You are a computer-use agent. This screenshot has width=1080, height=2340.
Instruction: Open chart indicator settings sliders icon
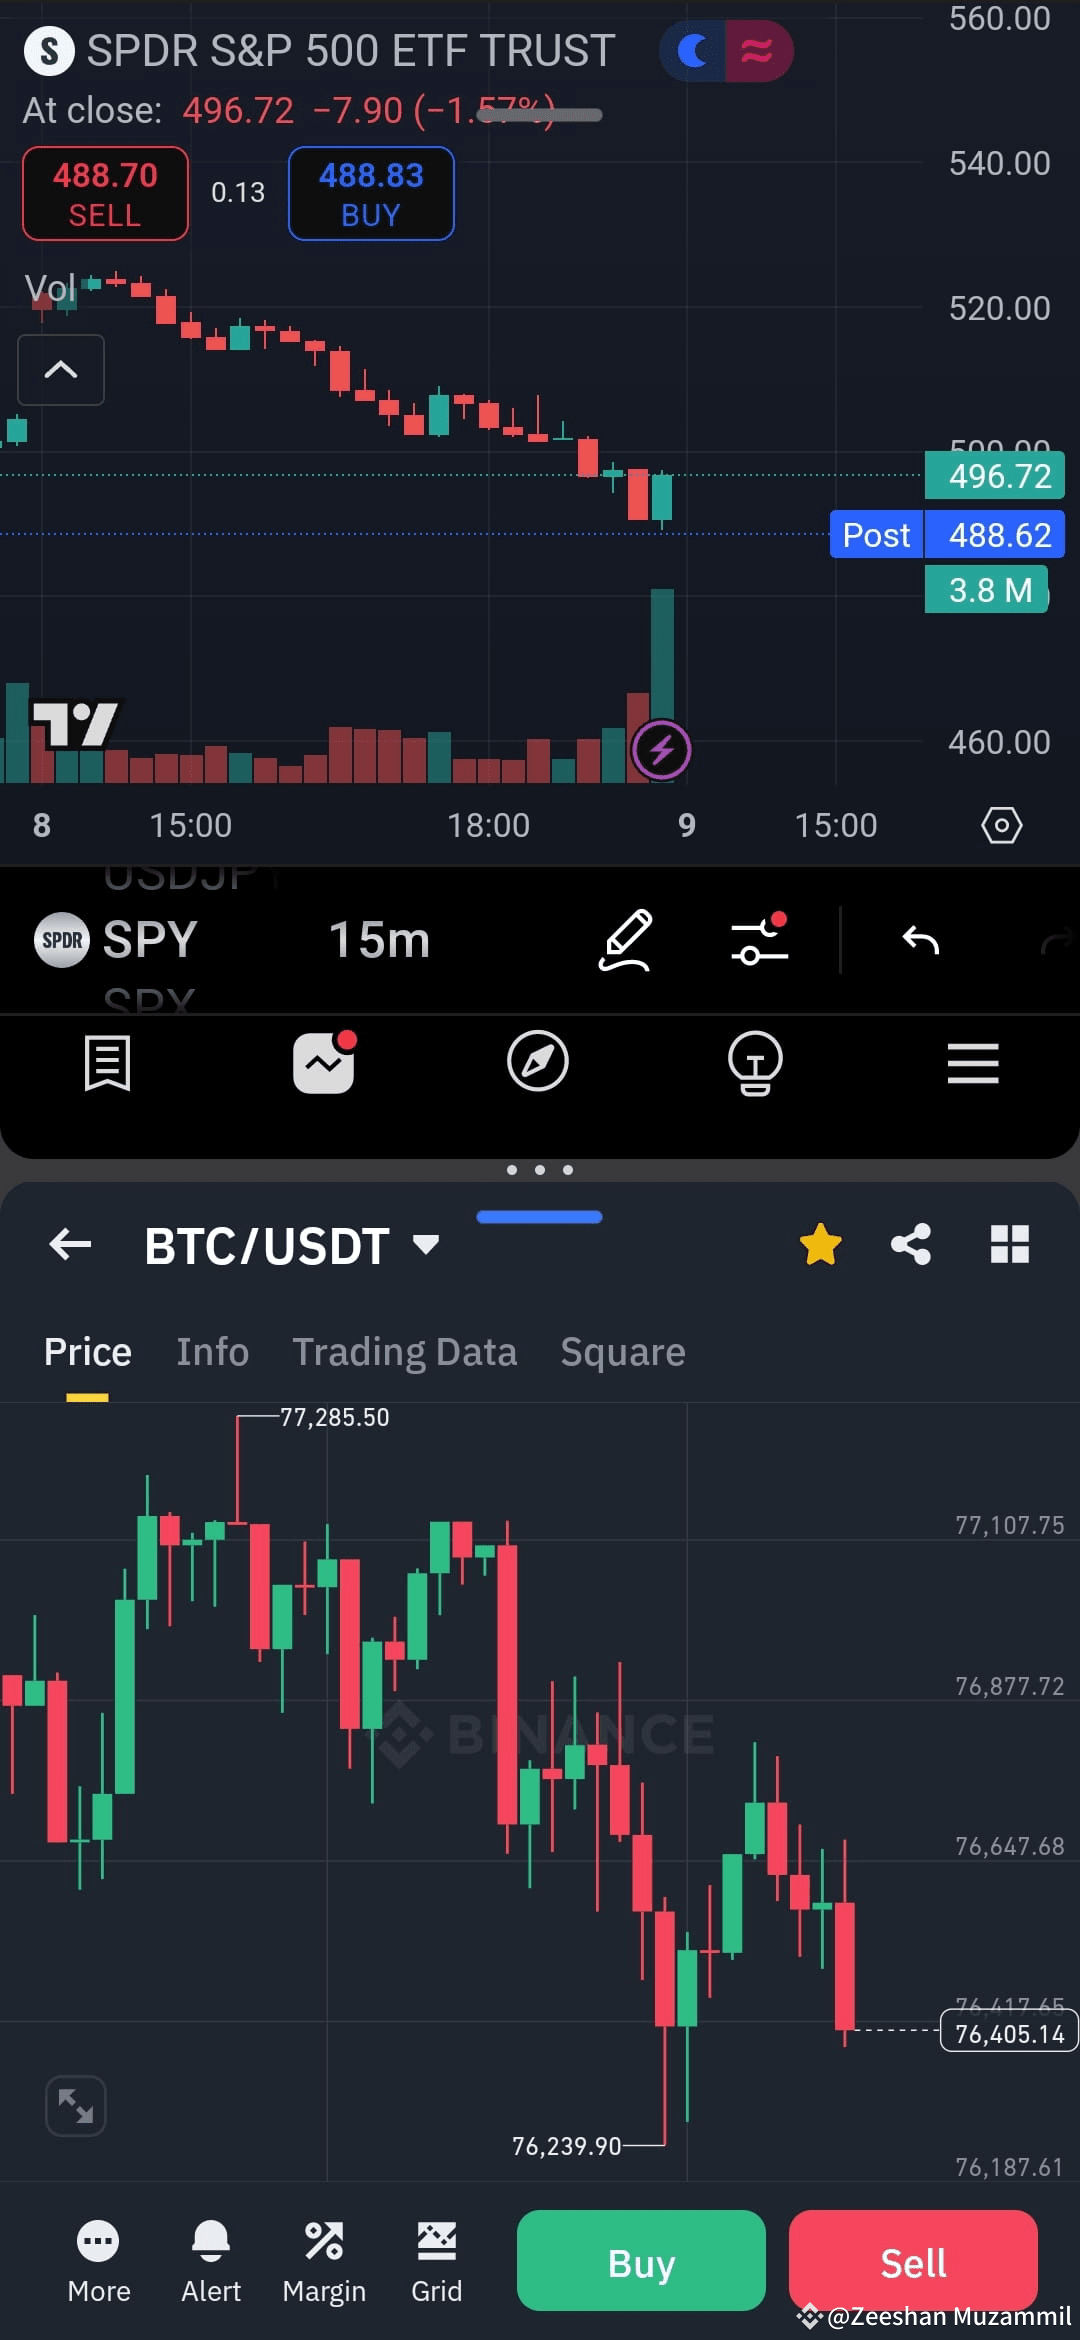[760, 940]
